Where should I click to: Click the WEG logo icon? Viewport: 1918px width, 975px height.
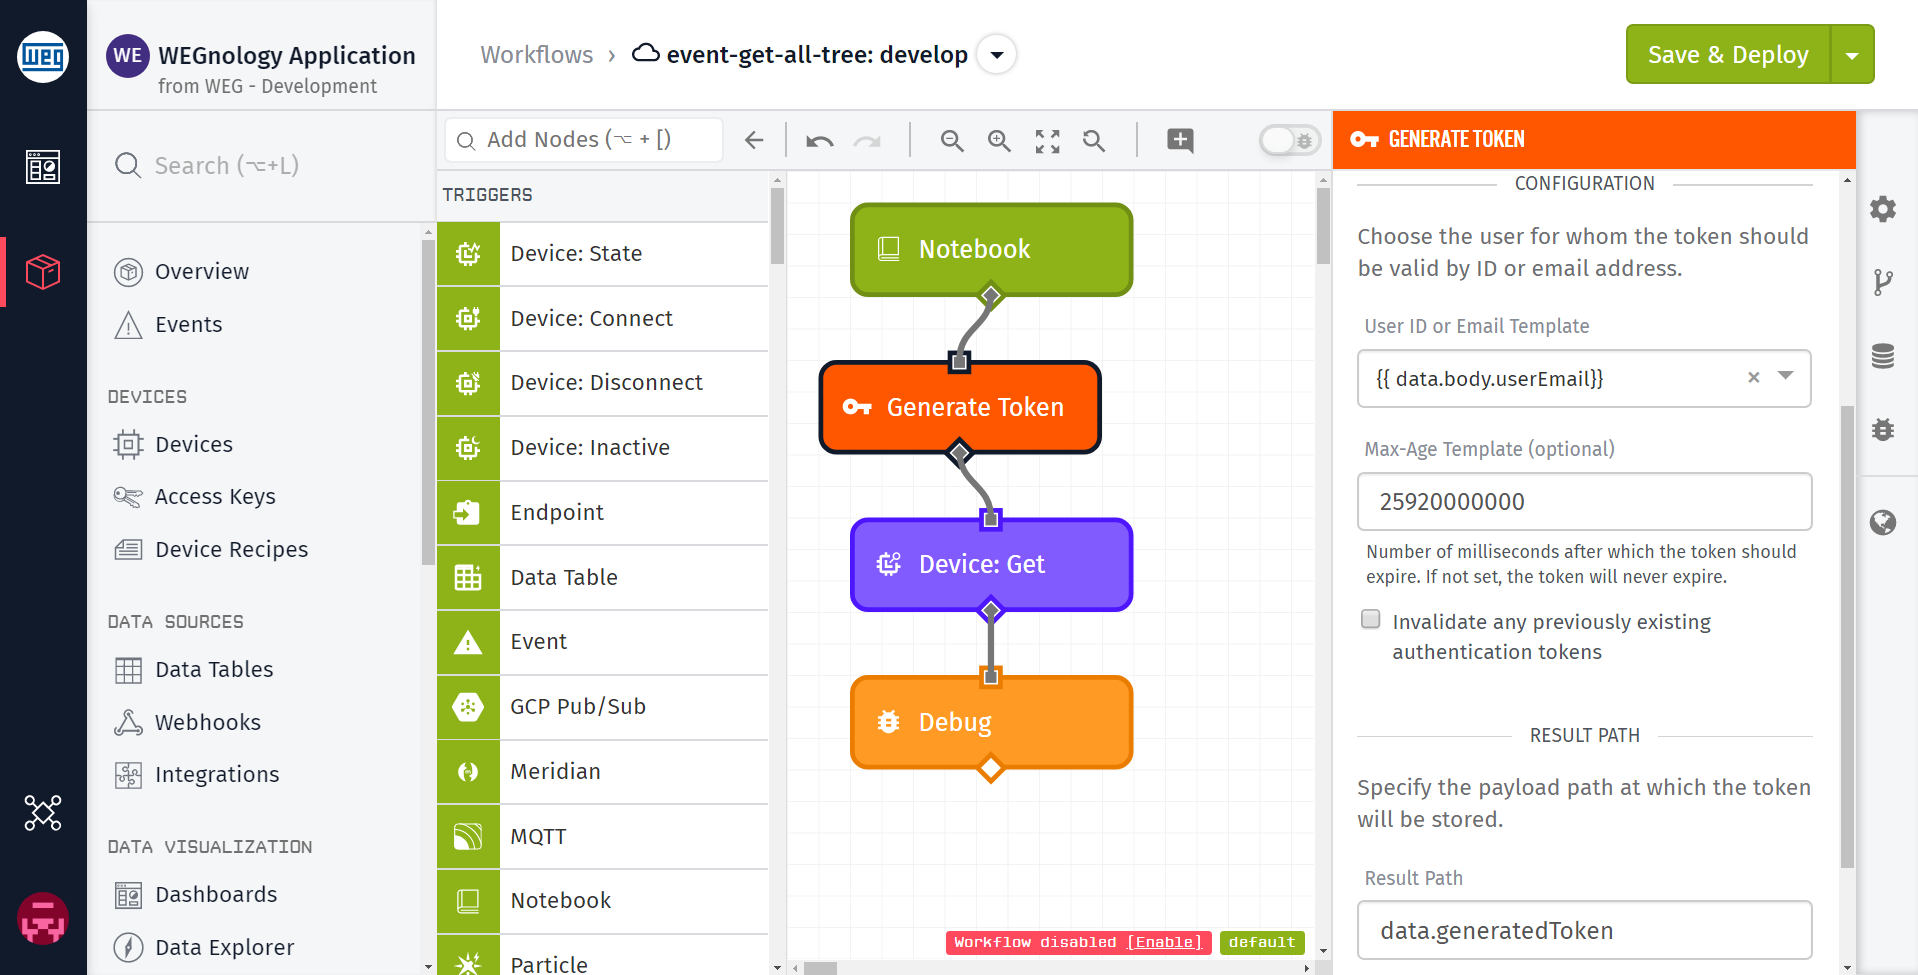[x=43, y=56]
